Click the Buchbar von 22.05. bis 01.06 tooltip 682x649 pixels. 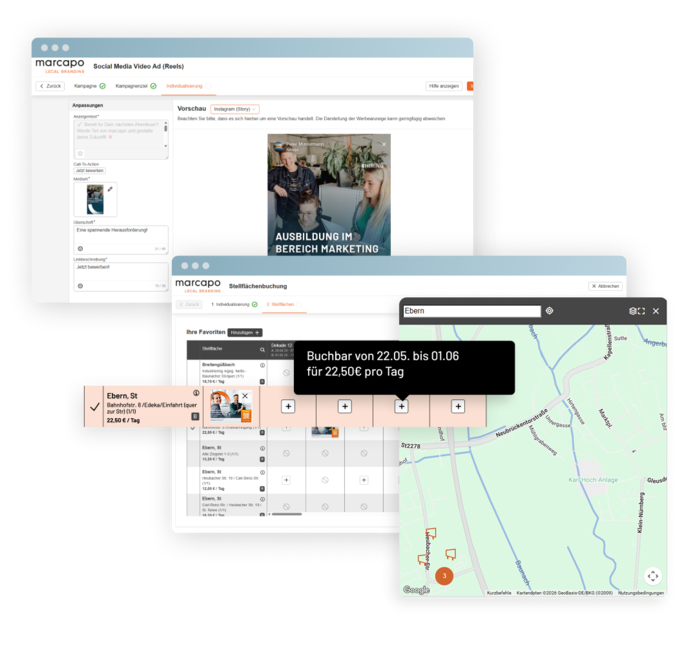pyautogui.click(x=404, y=368)
